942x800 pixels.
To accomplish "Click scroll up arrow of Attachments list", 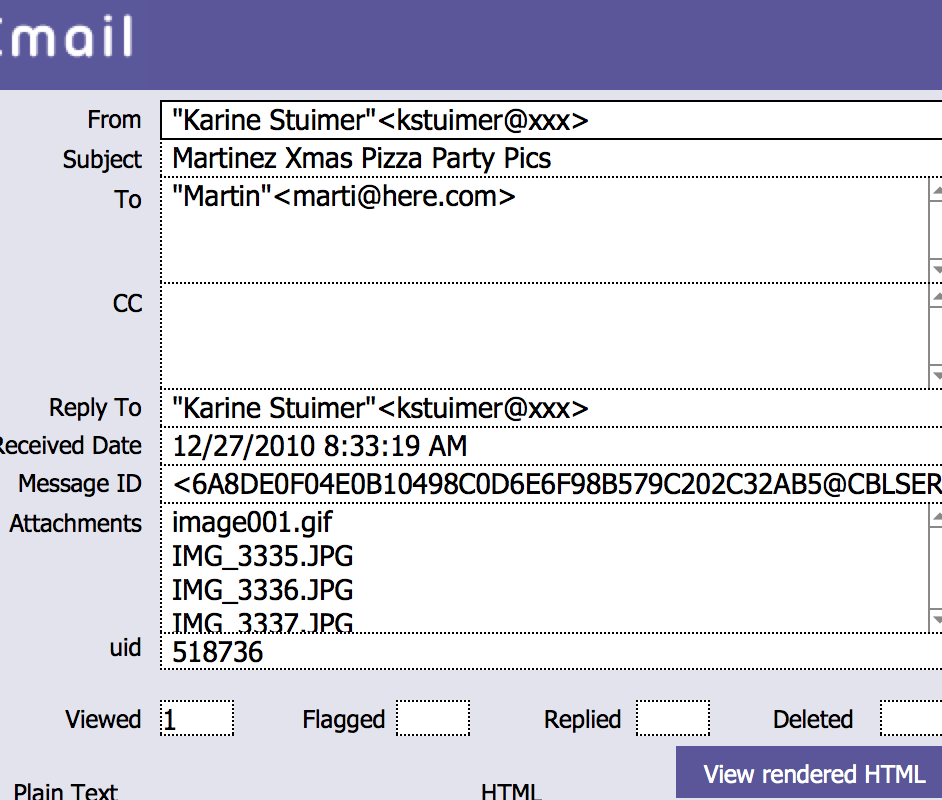I will click(x=936, y=517).
